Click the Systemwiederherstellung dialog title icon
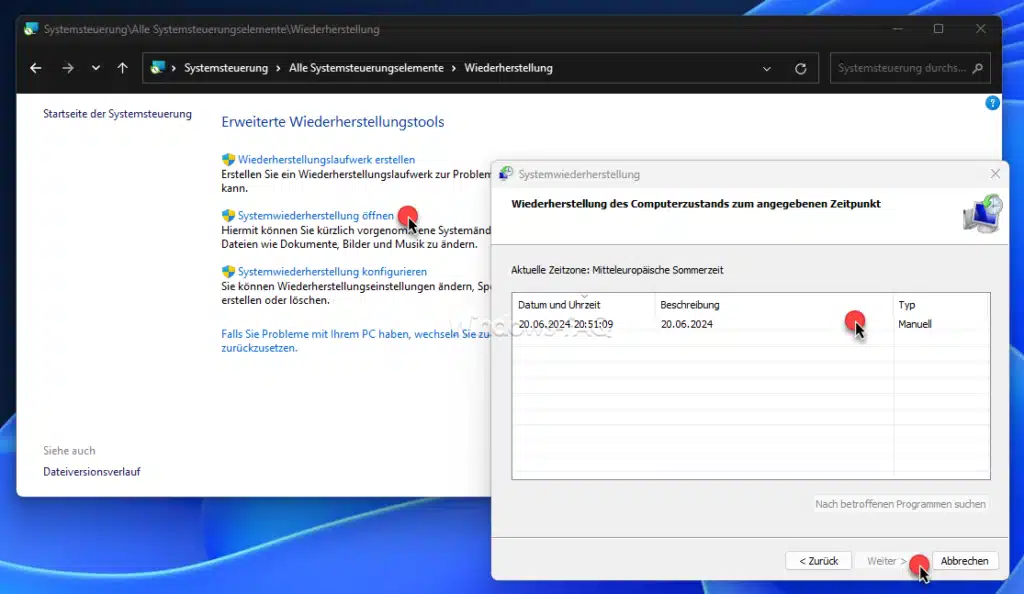 (x=505, y=174)
